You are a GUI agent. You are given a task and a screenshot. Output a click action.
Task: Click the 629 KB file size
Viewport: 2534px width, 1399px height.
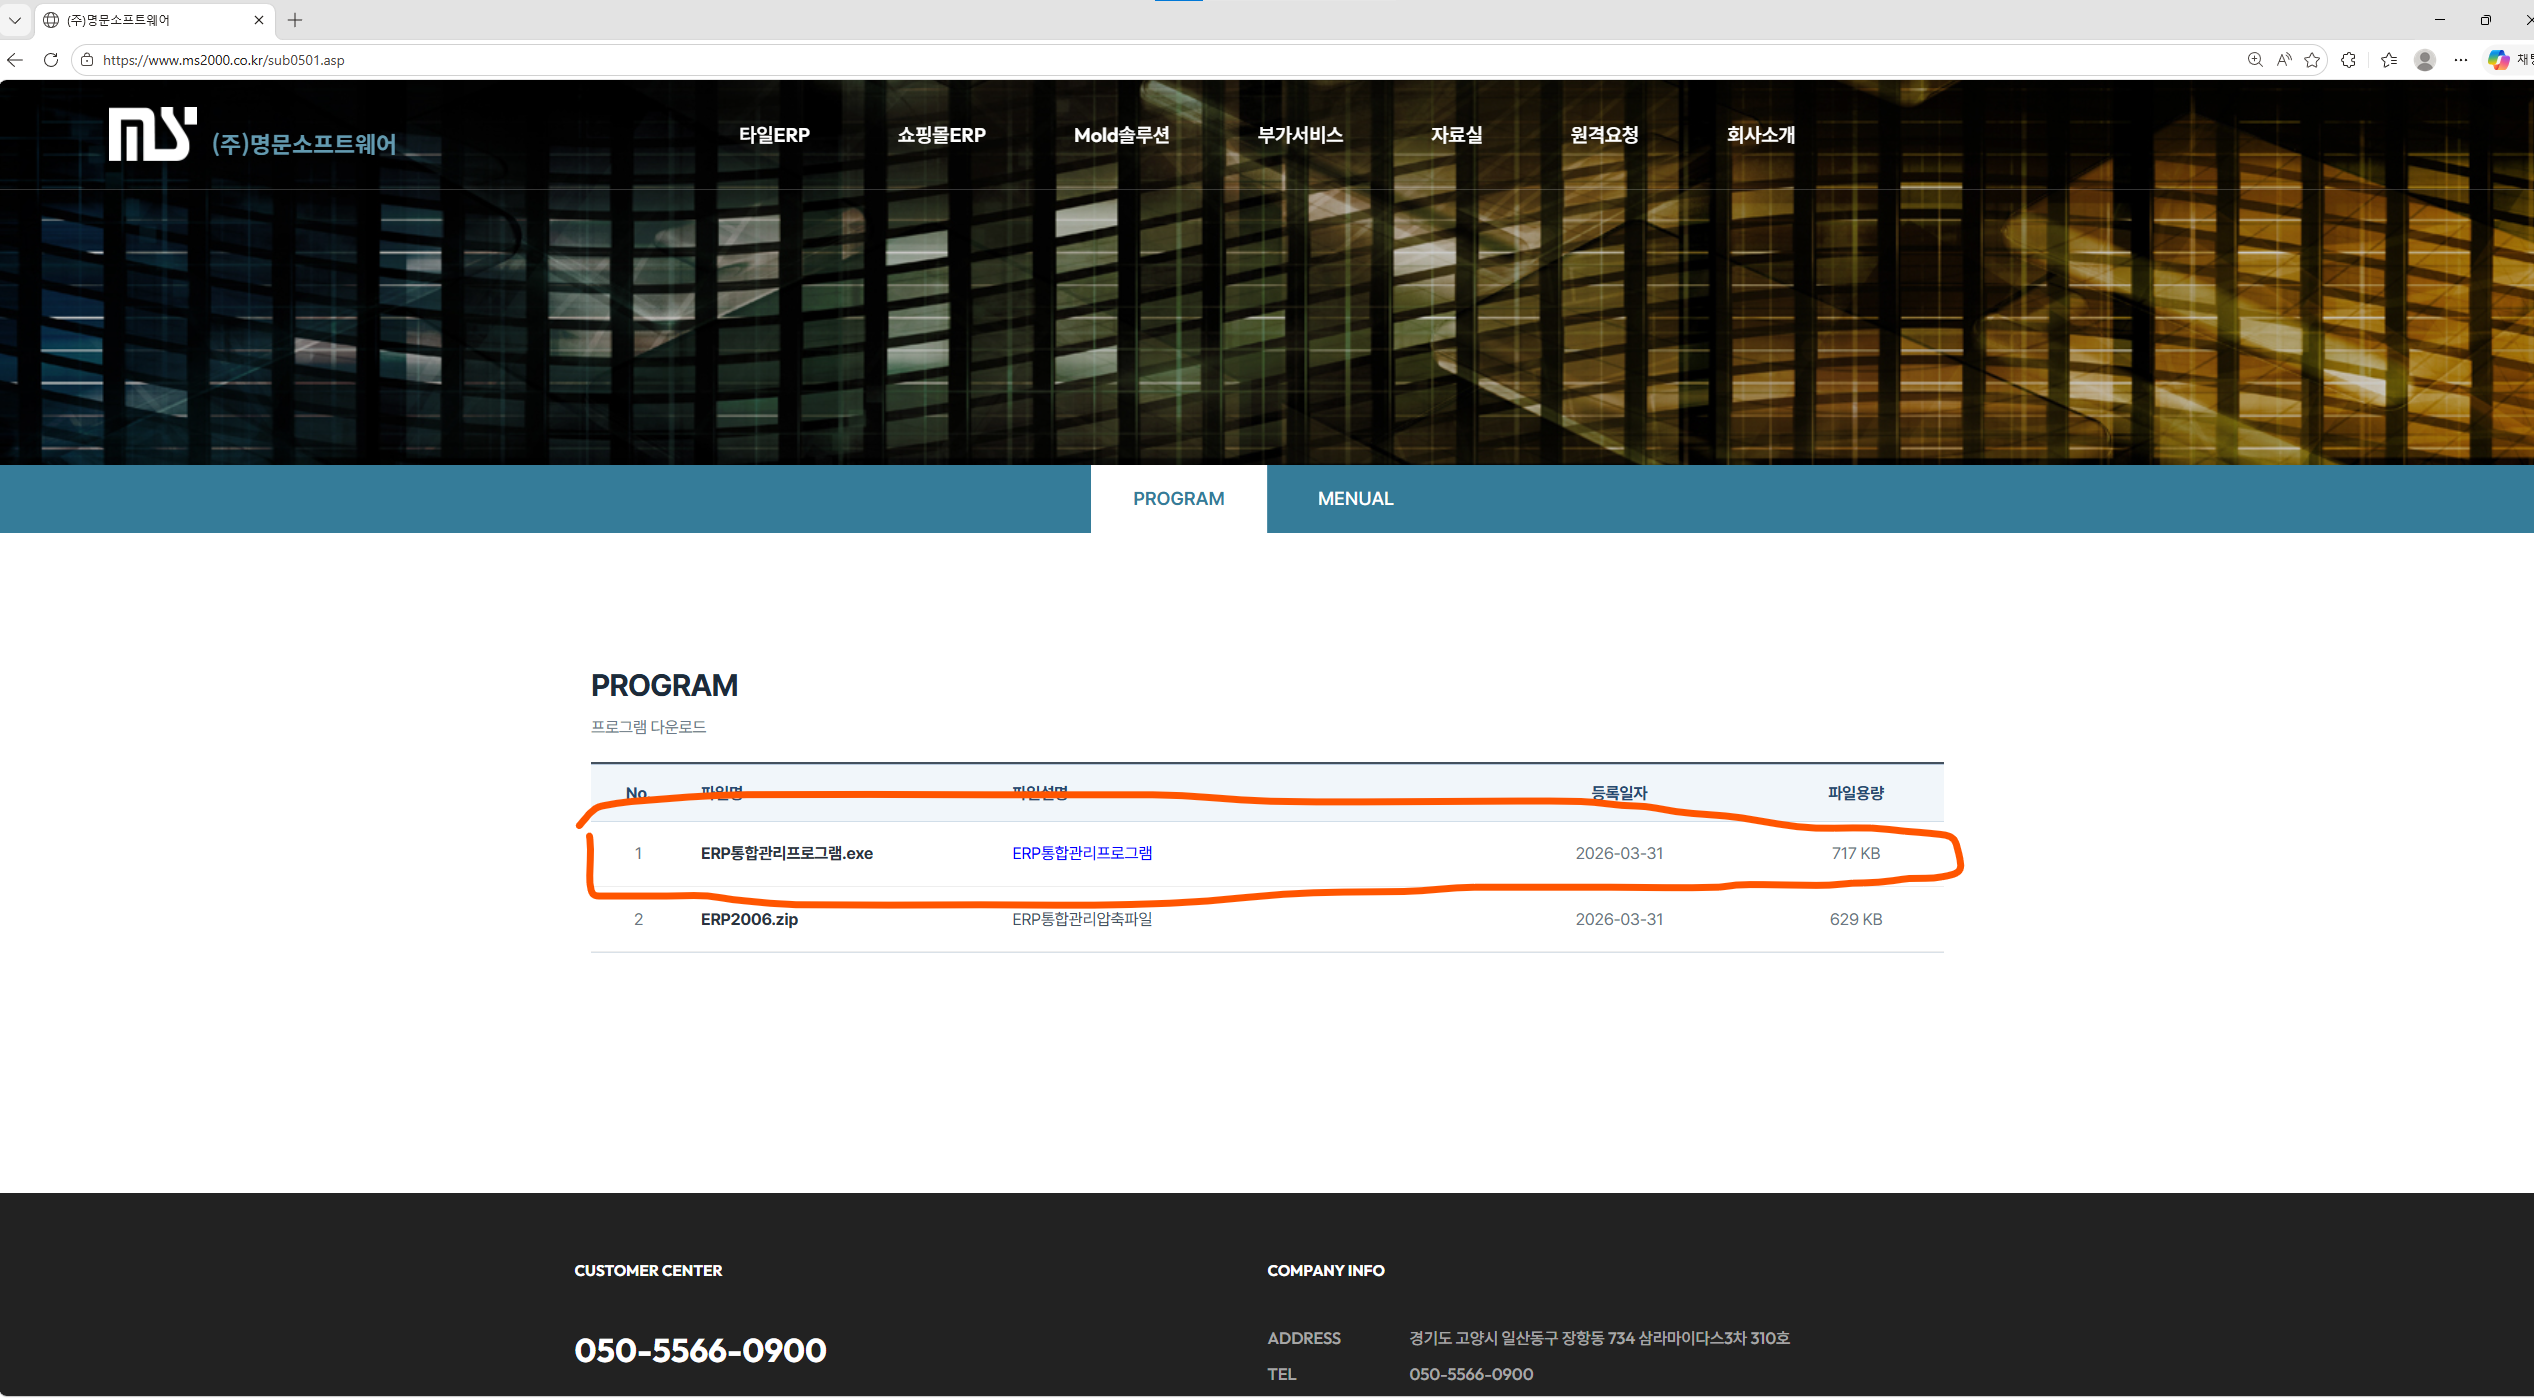point(1856,919)
